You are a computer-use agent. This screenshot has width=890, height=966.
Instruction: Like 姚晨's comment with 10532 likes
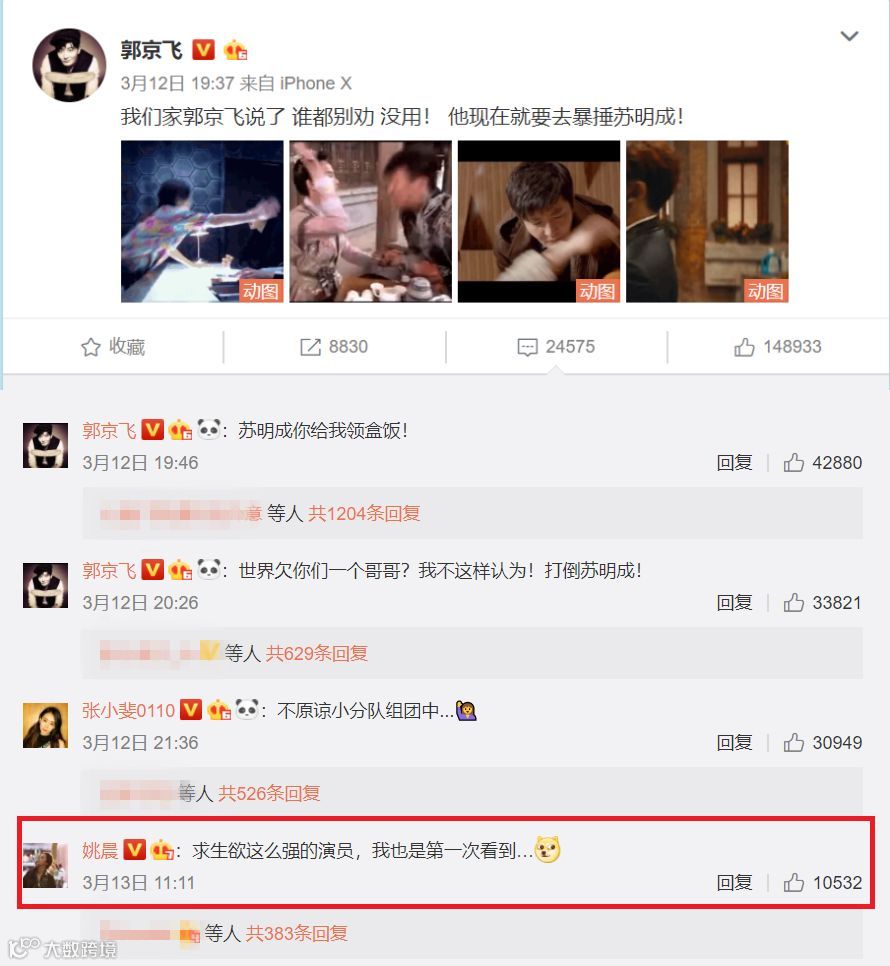[793, 883]
